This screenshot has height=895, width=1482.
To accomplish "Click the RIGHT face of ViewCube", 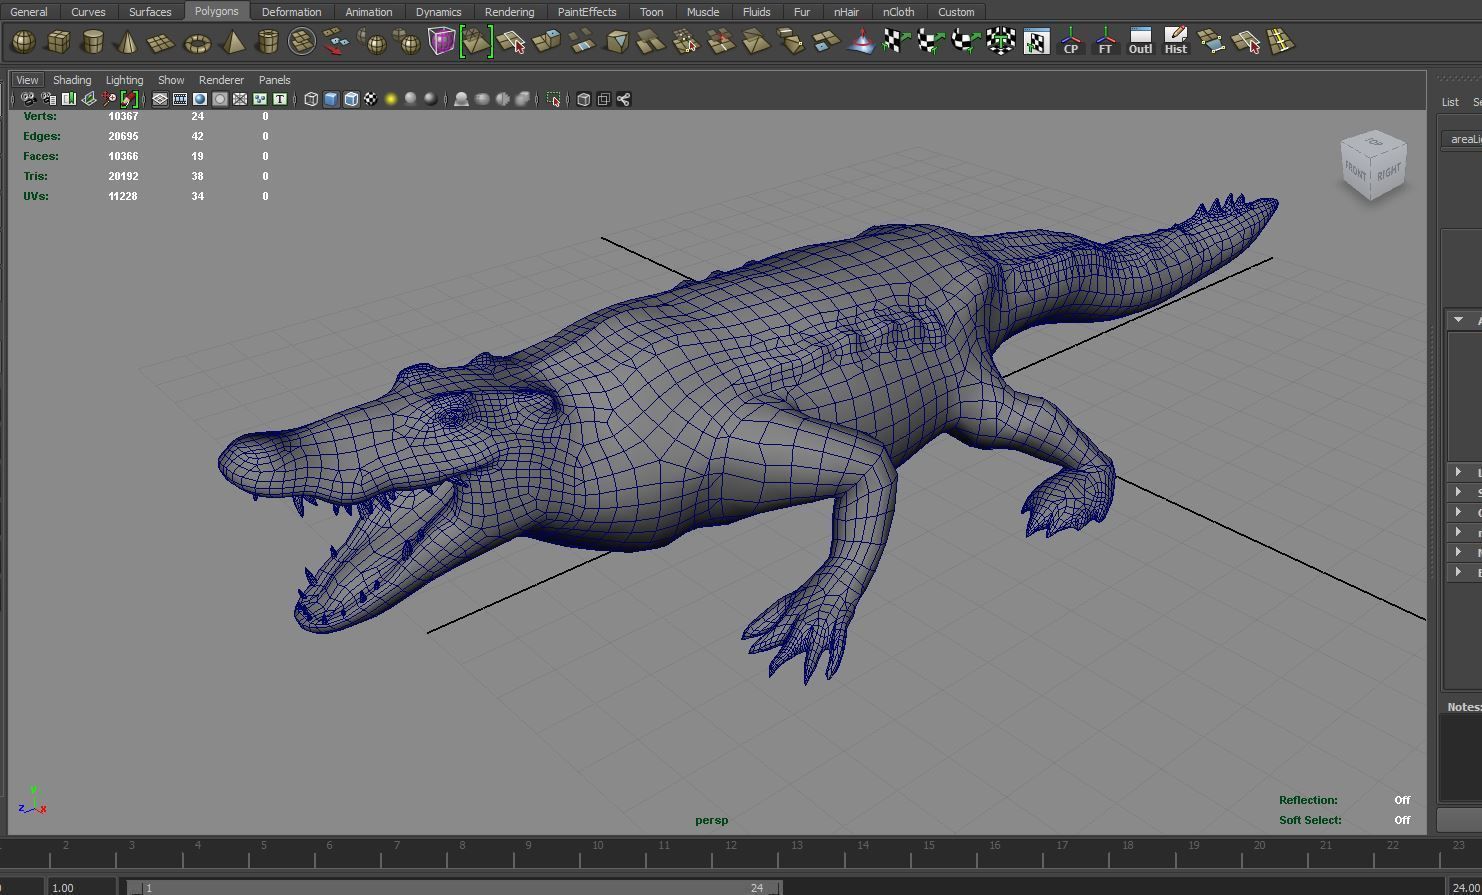I will pos(1389,172).
